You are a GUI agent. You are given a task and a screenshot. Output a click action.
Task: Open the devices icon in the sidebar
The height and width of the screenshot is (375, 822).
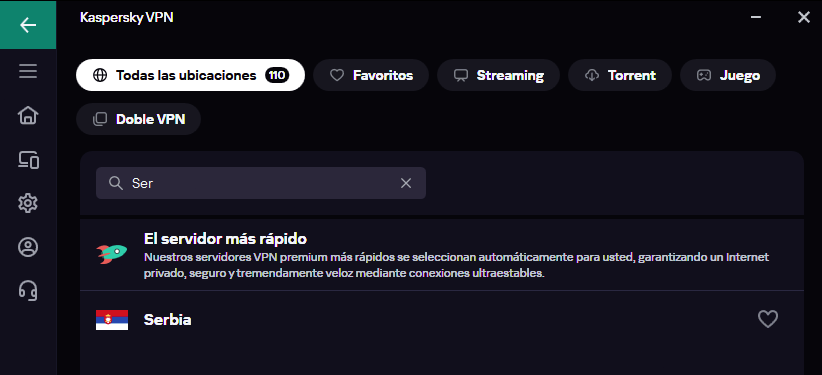pyautogui.click(x=28, y=159)
